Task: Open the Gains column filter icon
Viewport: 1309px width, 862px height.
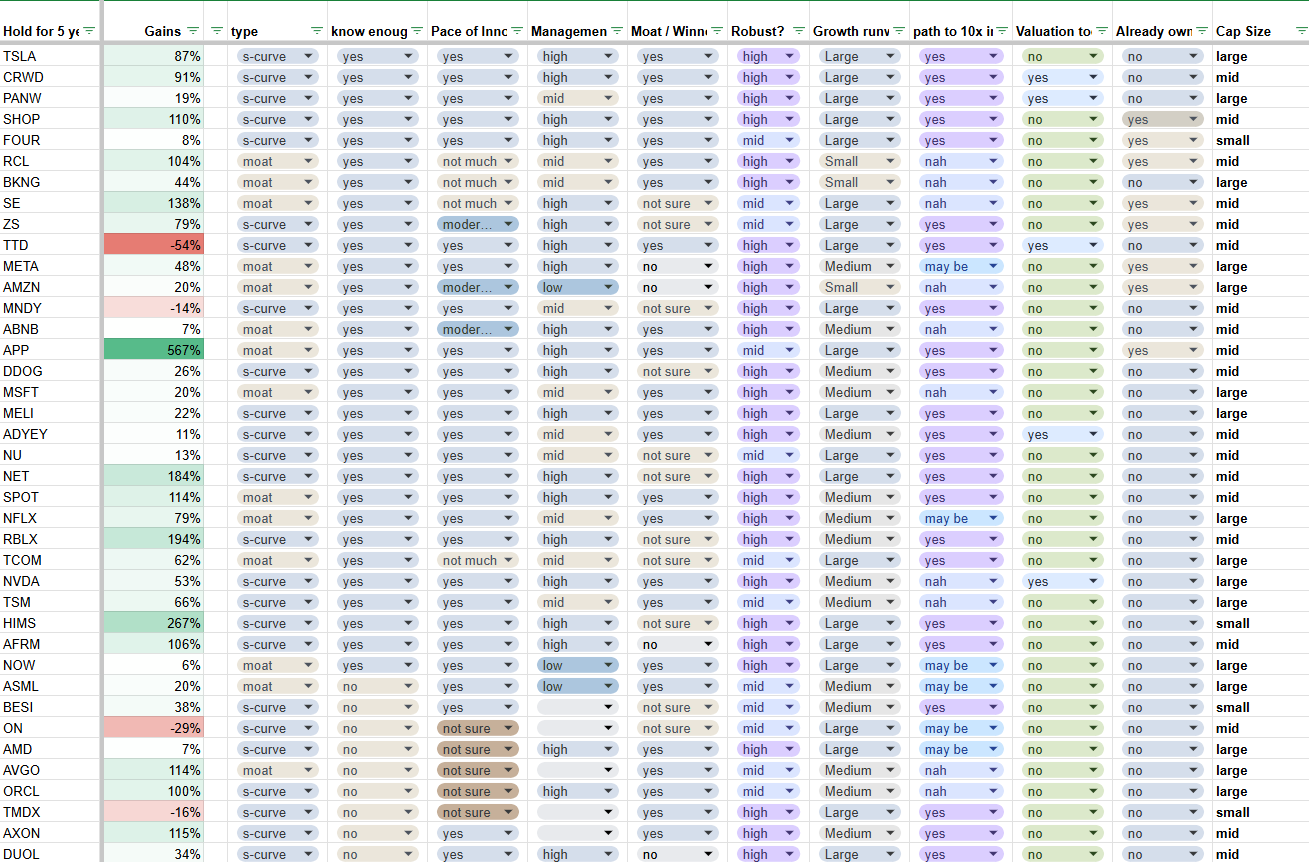Action: pyautogui.click(x=192, y=31)
